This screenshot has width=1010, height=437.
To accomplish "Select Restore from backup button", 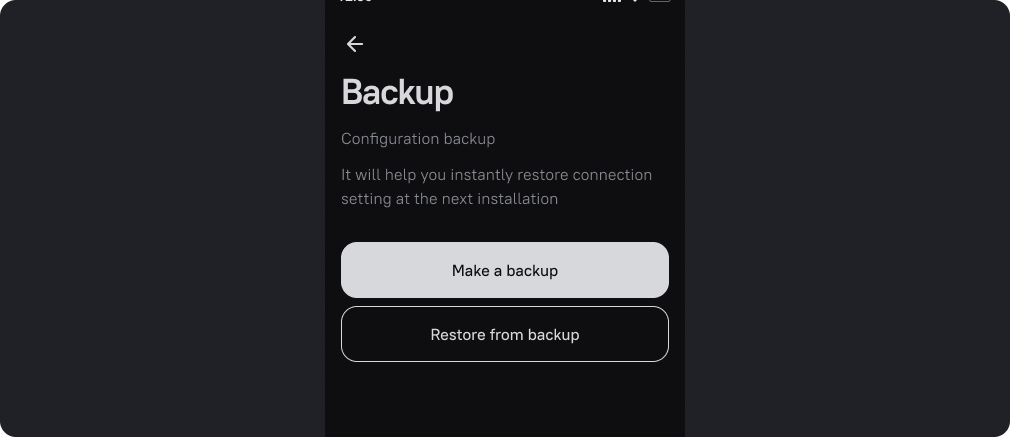I will click(x=504, y=334).
